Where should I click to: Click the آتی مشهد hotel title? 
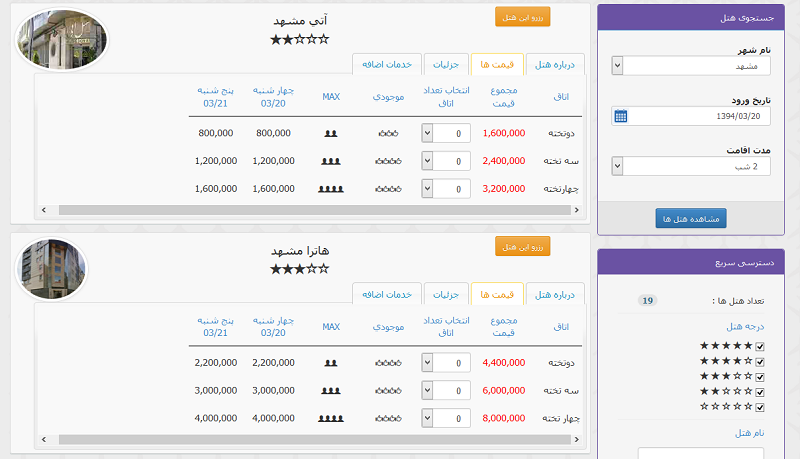point(300,20)
